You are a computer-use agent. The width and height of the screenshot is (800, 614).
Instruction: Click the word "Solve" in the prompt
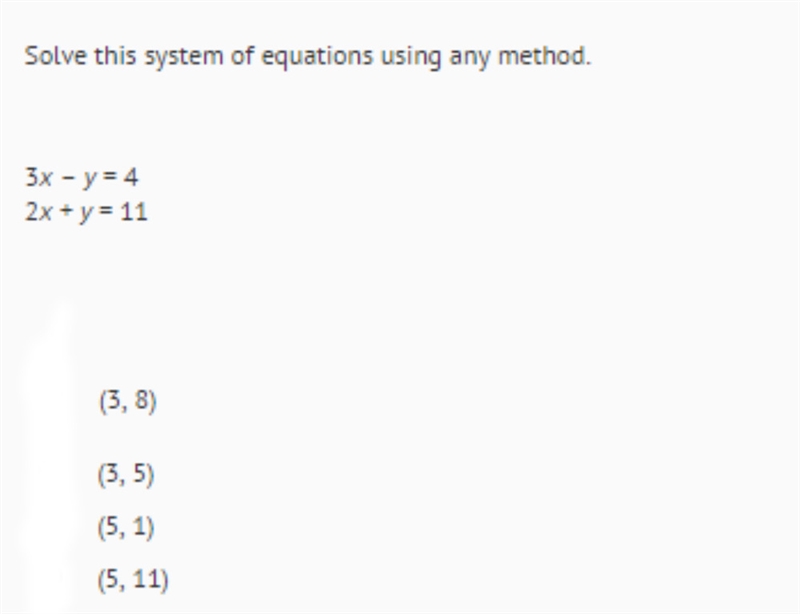point(56,56)
